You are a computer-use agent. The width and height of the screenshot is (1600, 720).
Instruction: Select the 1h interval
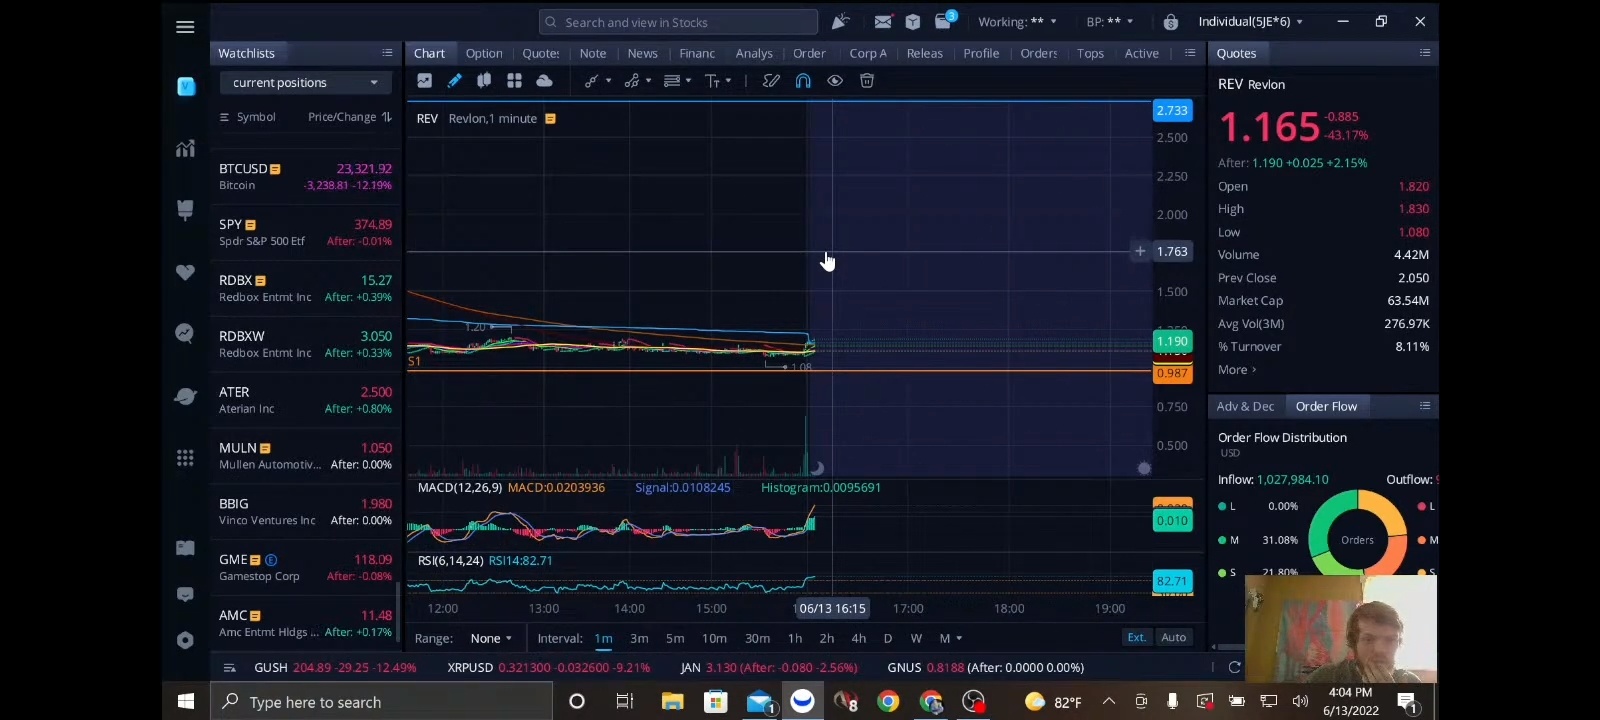[795, 638]
